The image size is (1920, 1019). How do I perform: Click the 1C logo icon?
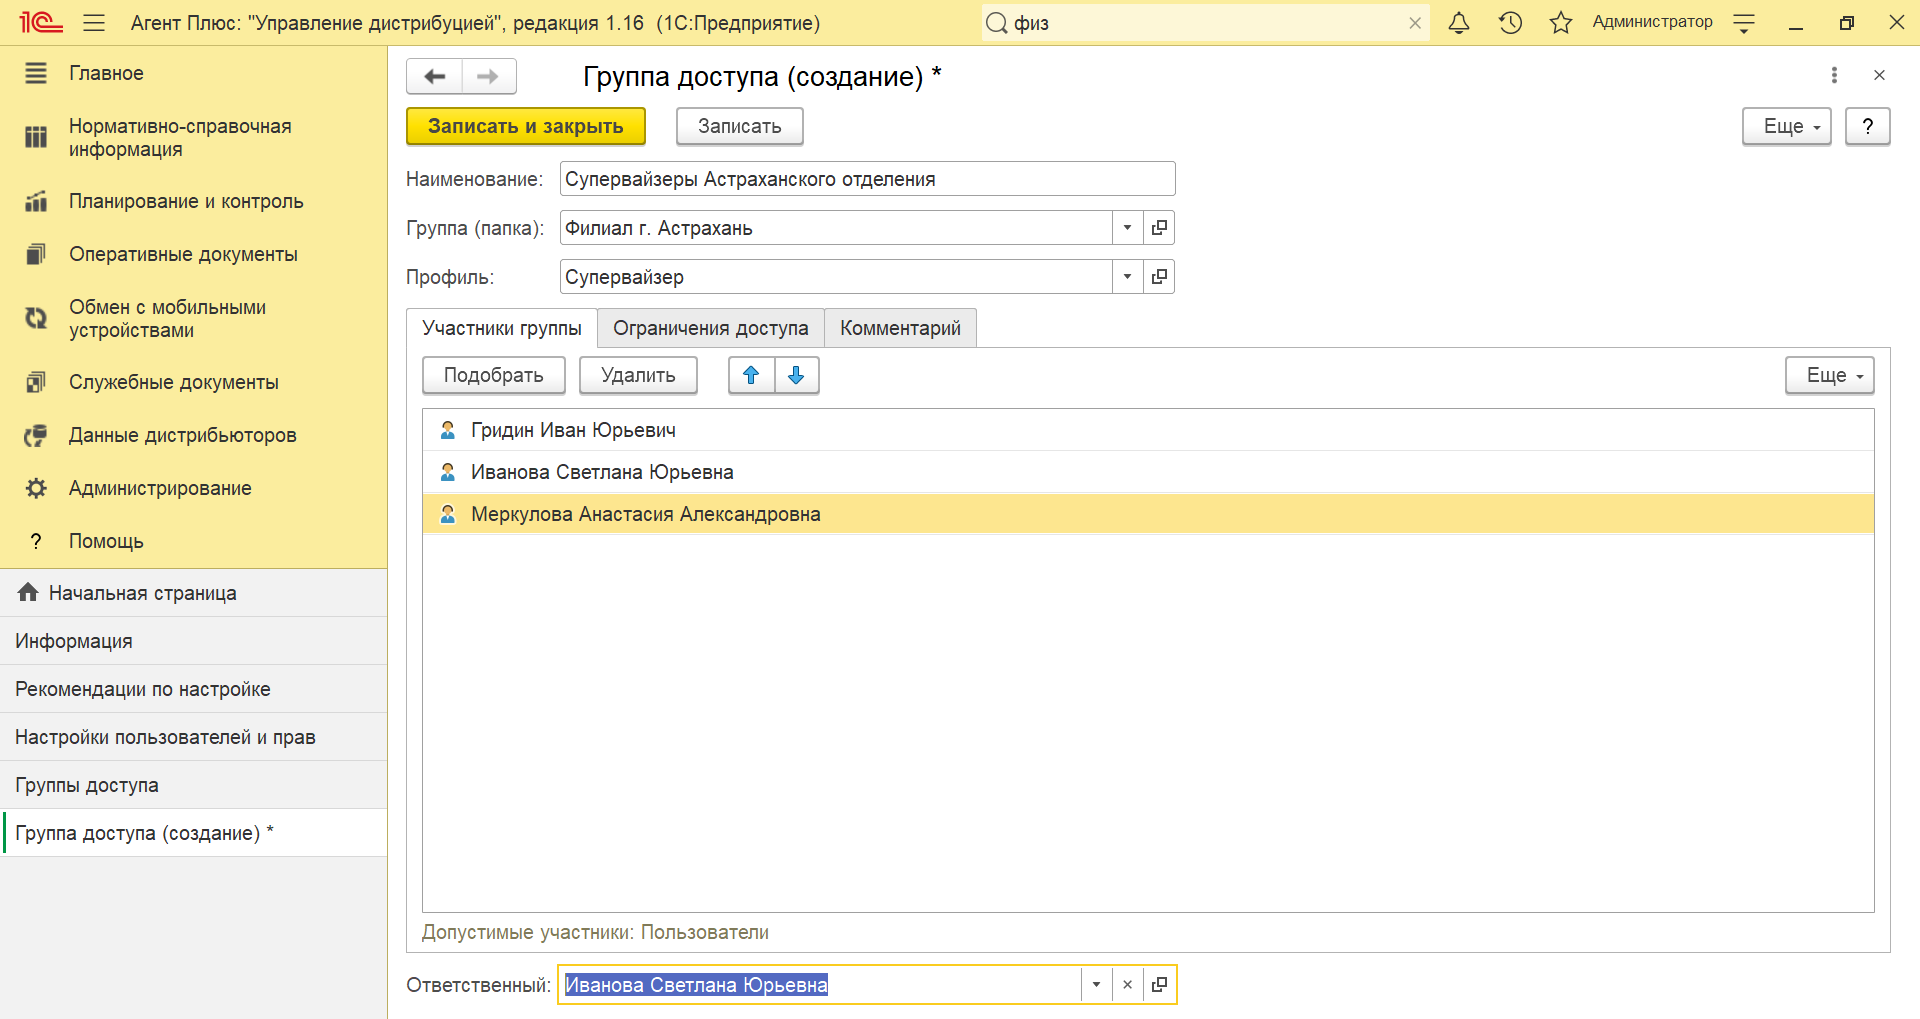pos(41,23)
